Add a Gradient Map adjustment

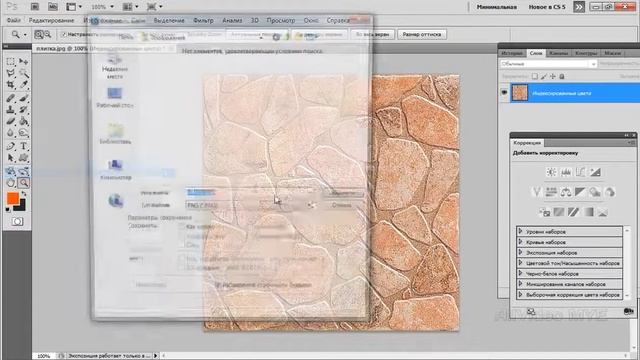[588, 212]
